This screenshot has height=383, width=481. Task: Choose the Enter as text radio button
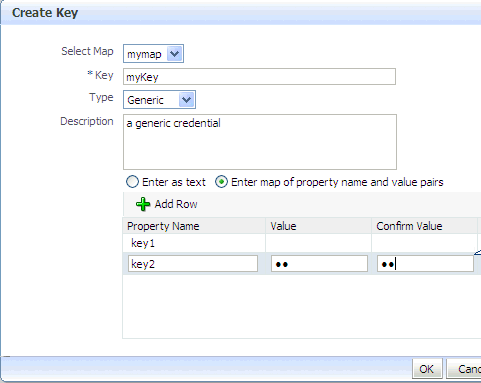click(132, 182)
